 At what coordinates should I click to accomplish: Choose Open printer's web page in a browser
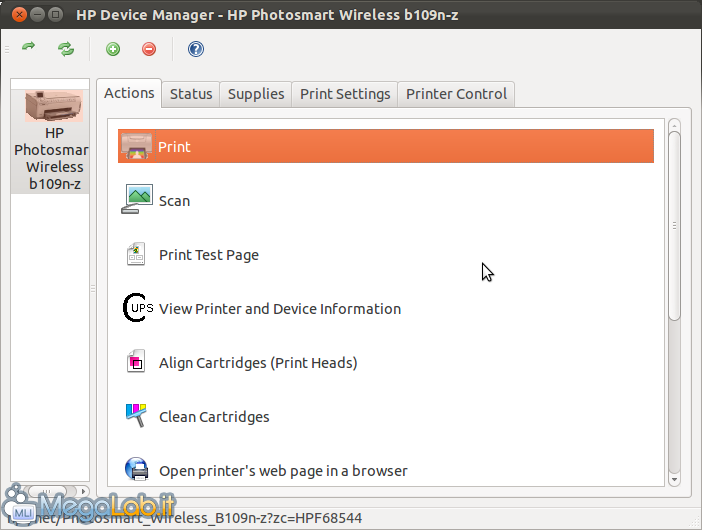pos(283,471)
